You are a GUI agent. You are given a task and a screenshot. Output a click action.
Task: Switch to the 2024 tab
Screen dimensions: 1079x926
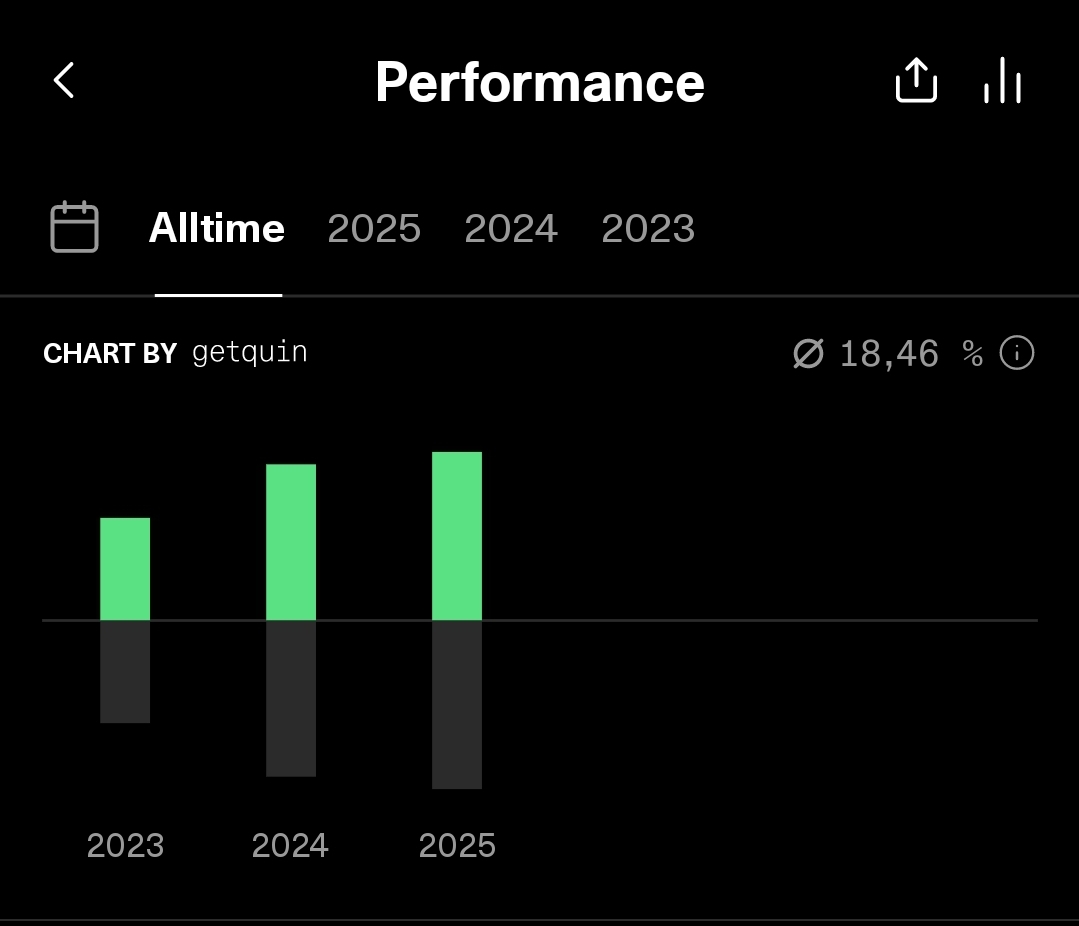(x=511, y=229)
